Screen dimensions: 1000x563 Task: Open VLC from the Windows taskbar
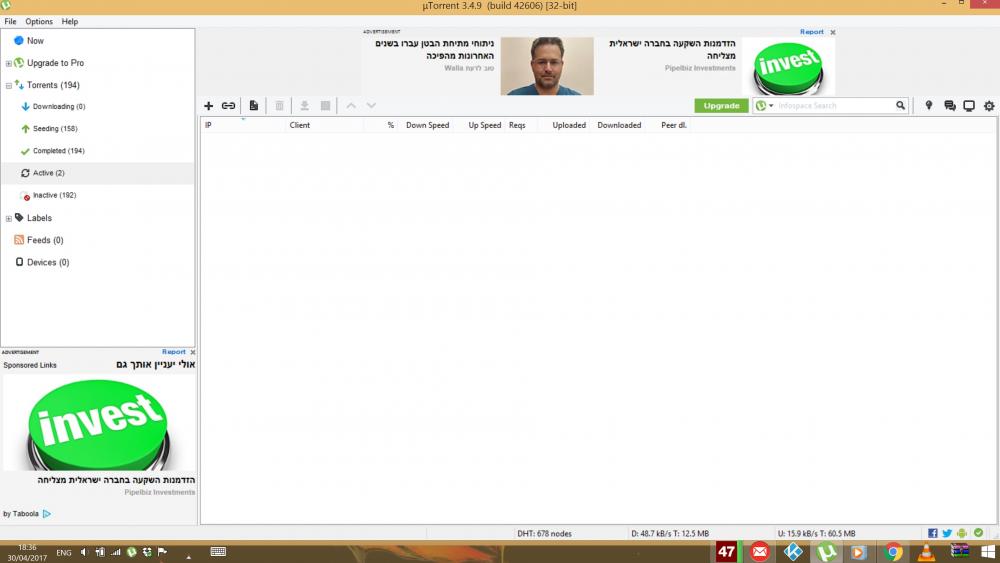[x=926, y=552]
